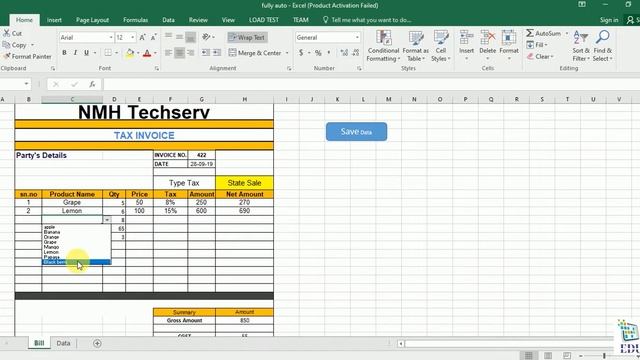Click the AutoSum button
Viewport: 640px width, 360px height.
[x=544, y=33]
